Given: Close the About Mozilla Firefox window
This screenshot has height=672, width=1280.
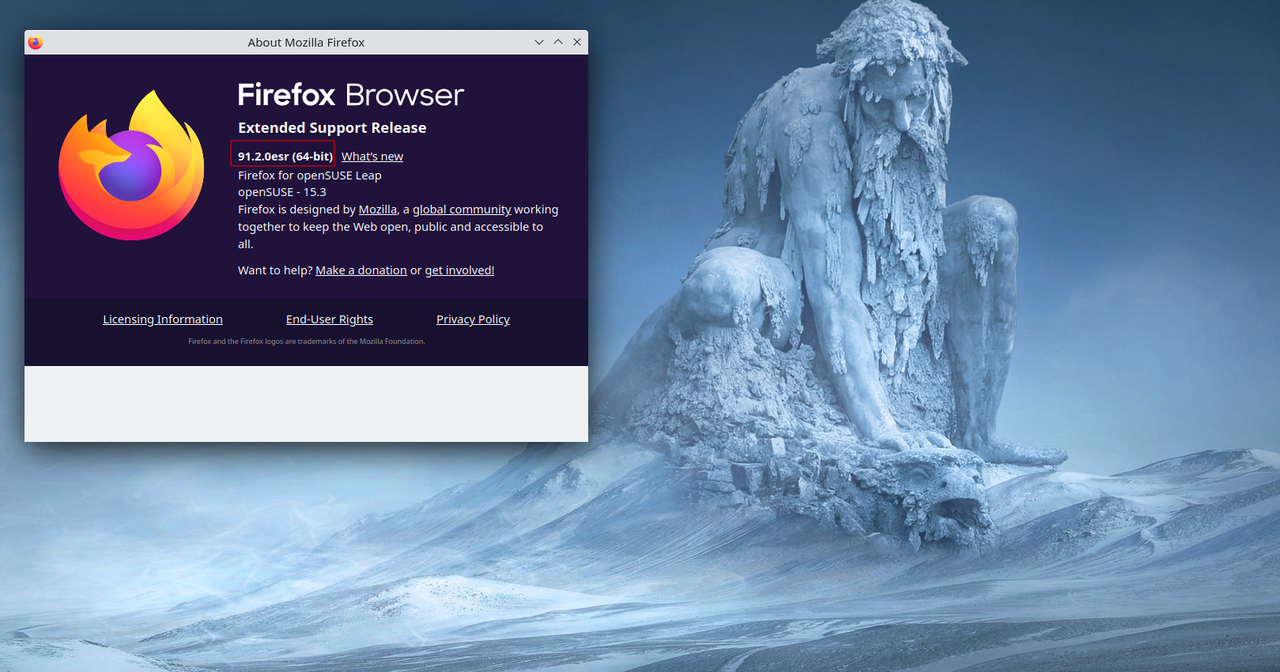Looking at the screenshot, I should click(x=577, y=42).
